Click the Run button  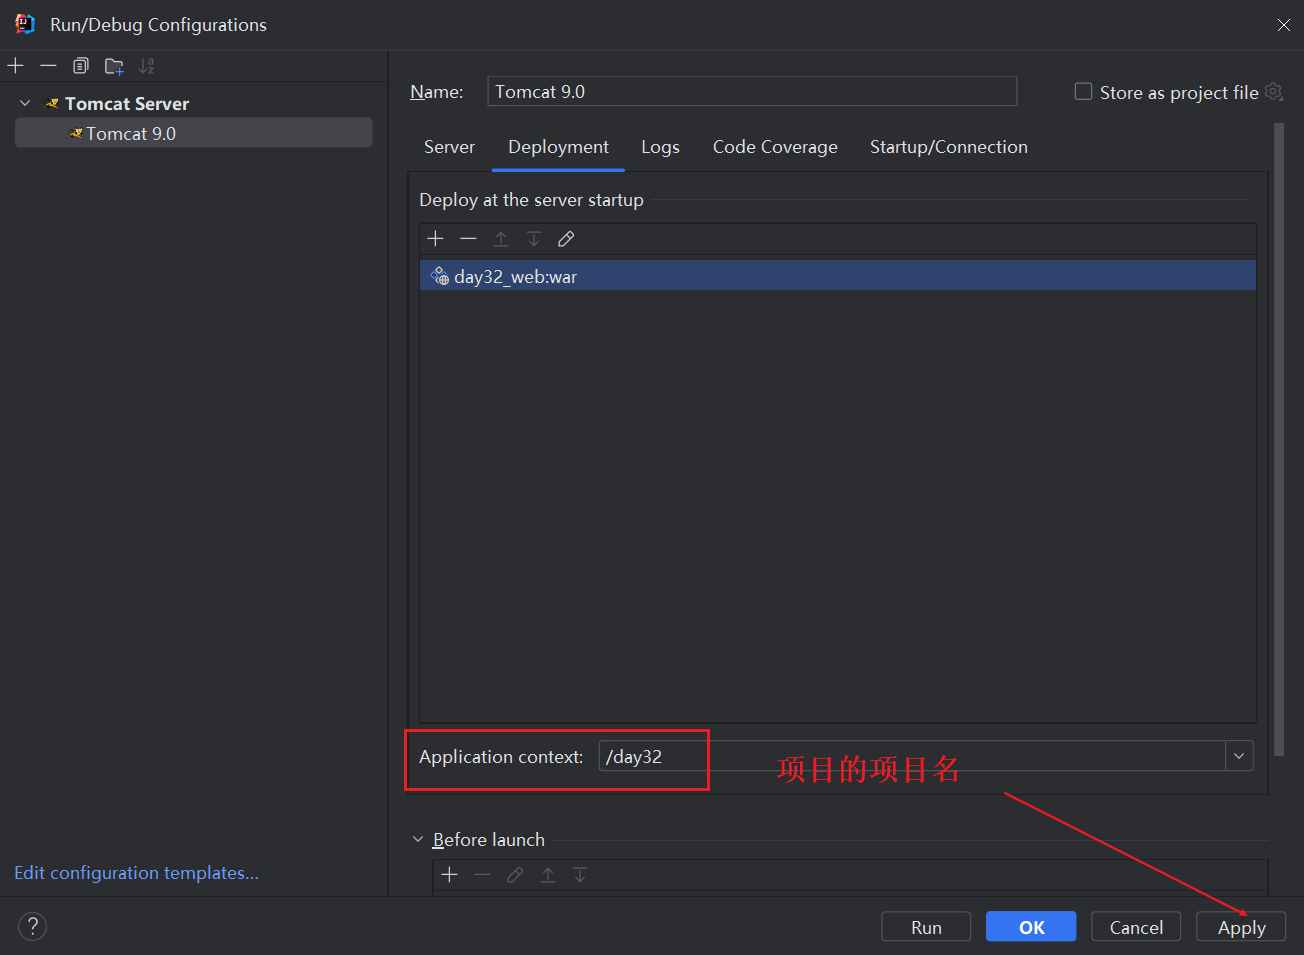point(926,927)
